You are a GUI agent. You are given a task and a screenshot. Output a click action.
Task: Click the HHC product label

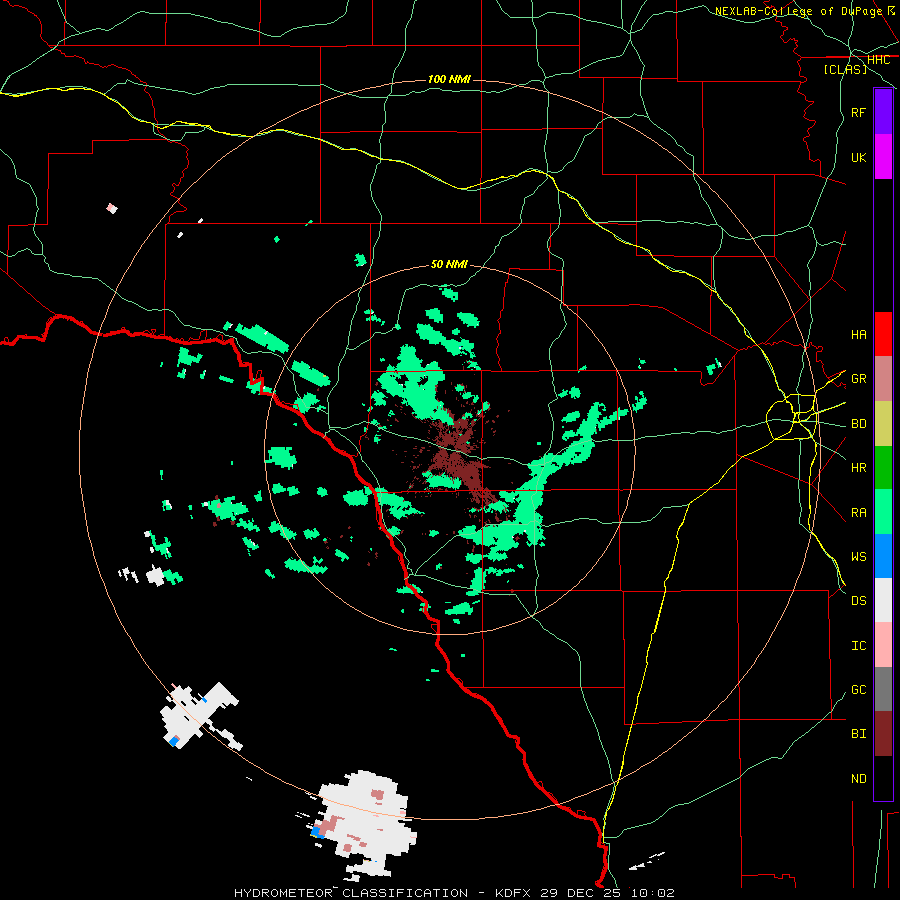pos(879,60)
